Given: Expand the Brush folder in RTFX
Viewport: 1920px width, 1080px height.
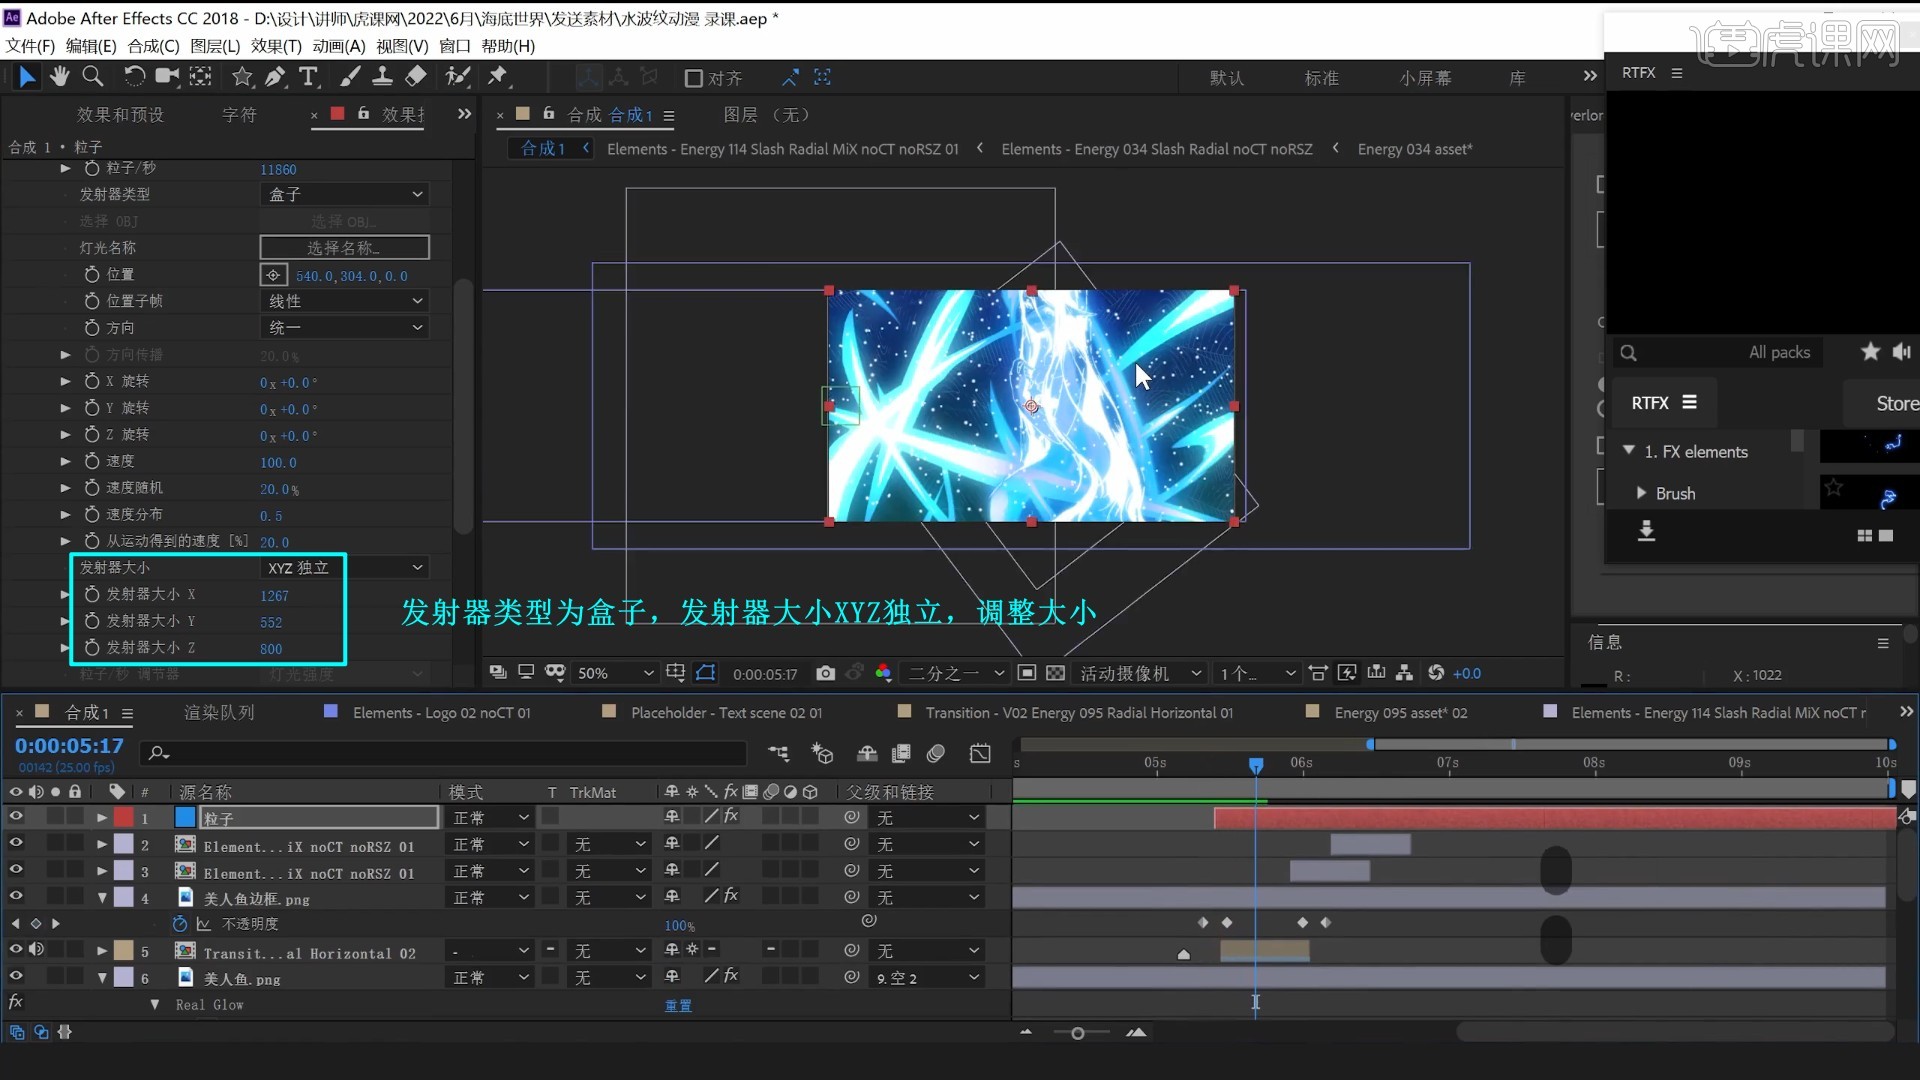Looking at the screenshot, I should [x=1641, y=493].
